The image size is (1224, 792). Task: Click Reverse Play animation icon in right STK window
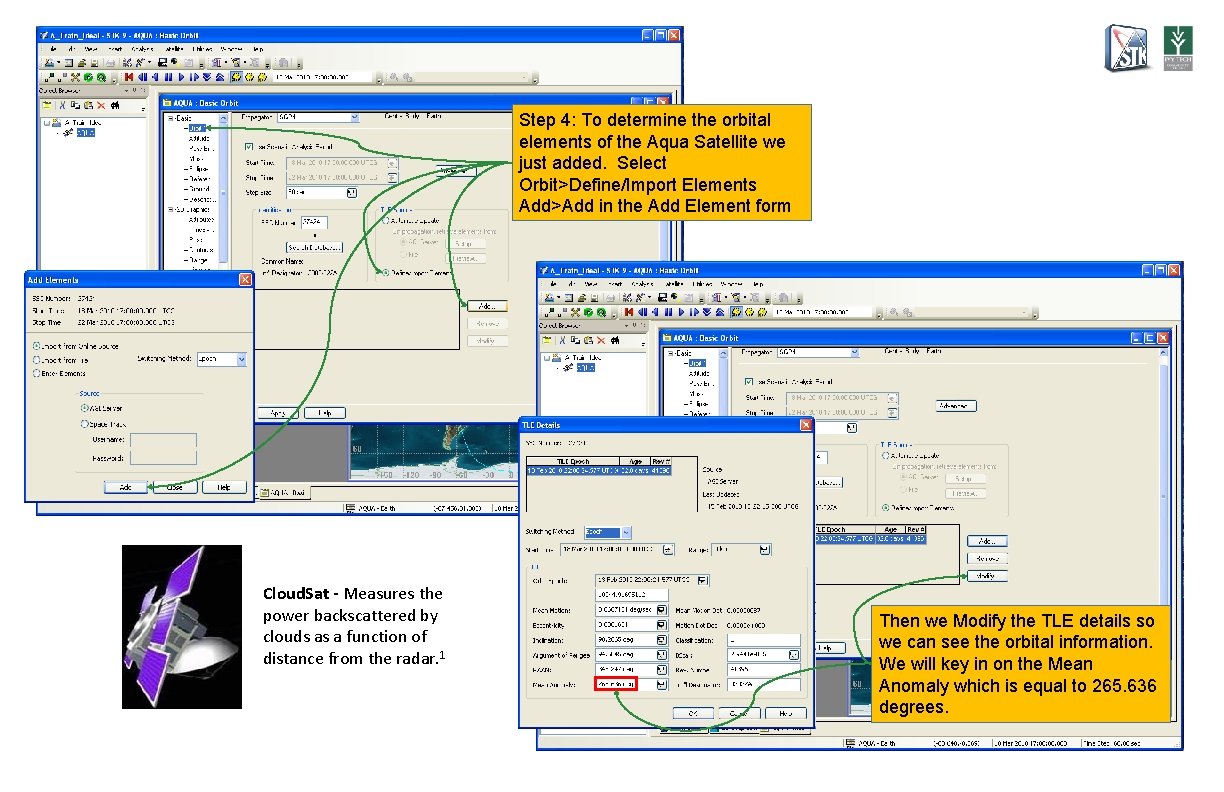(655, 312)
